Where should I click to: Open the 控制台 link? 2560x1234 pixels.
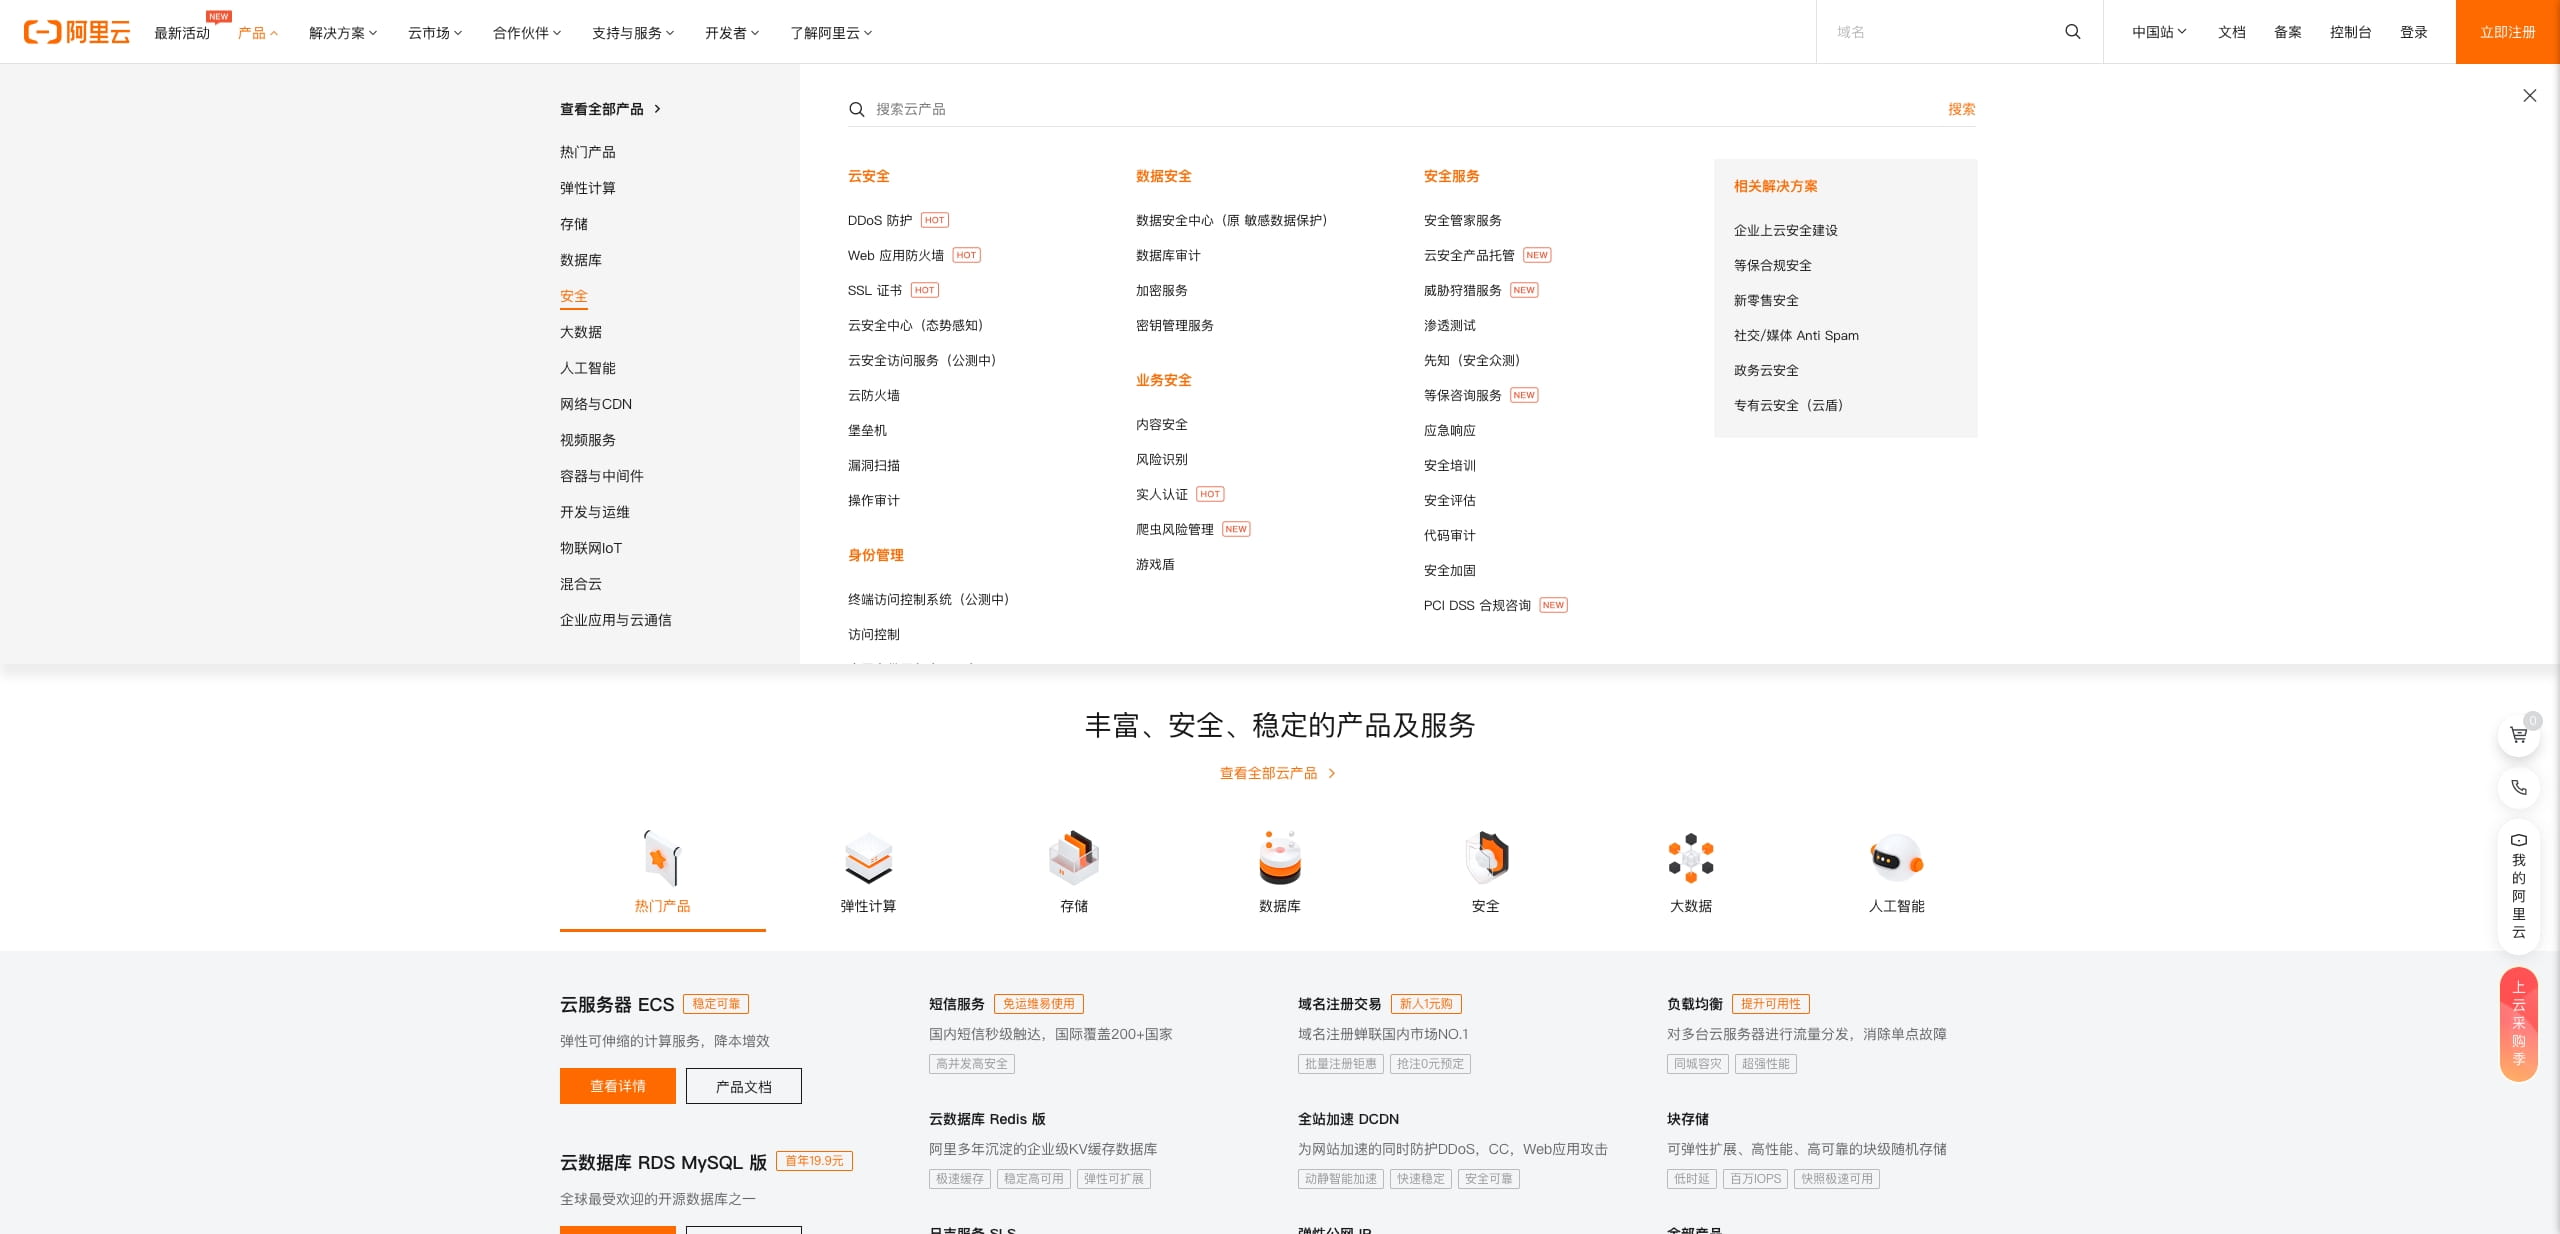click(x=2351, y=32)
